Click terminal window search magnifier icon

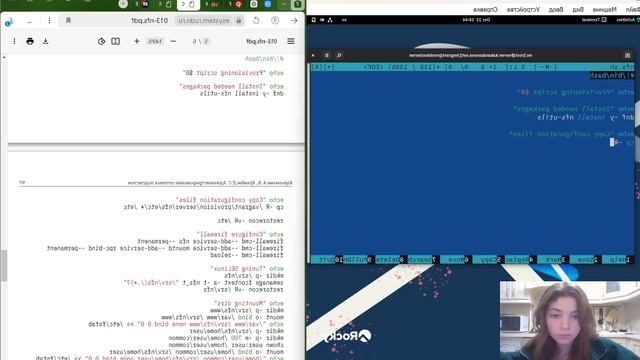pyautogui.click(x=339, y=55)
